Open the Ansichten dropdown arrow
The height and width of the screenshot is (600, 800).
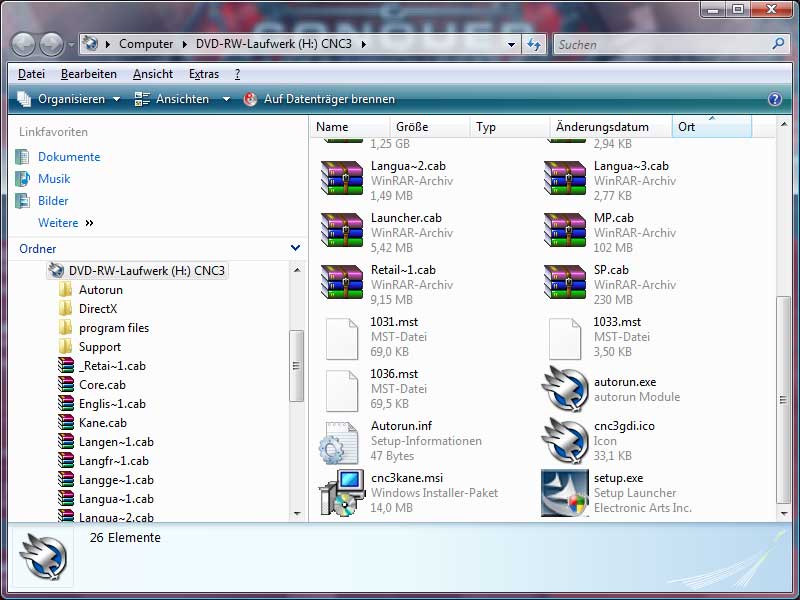(226, 99)
